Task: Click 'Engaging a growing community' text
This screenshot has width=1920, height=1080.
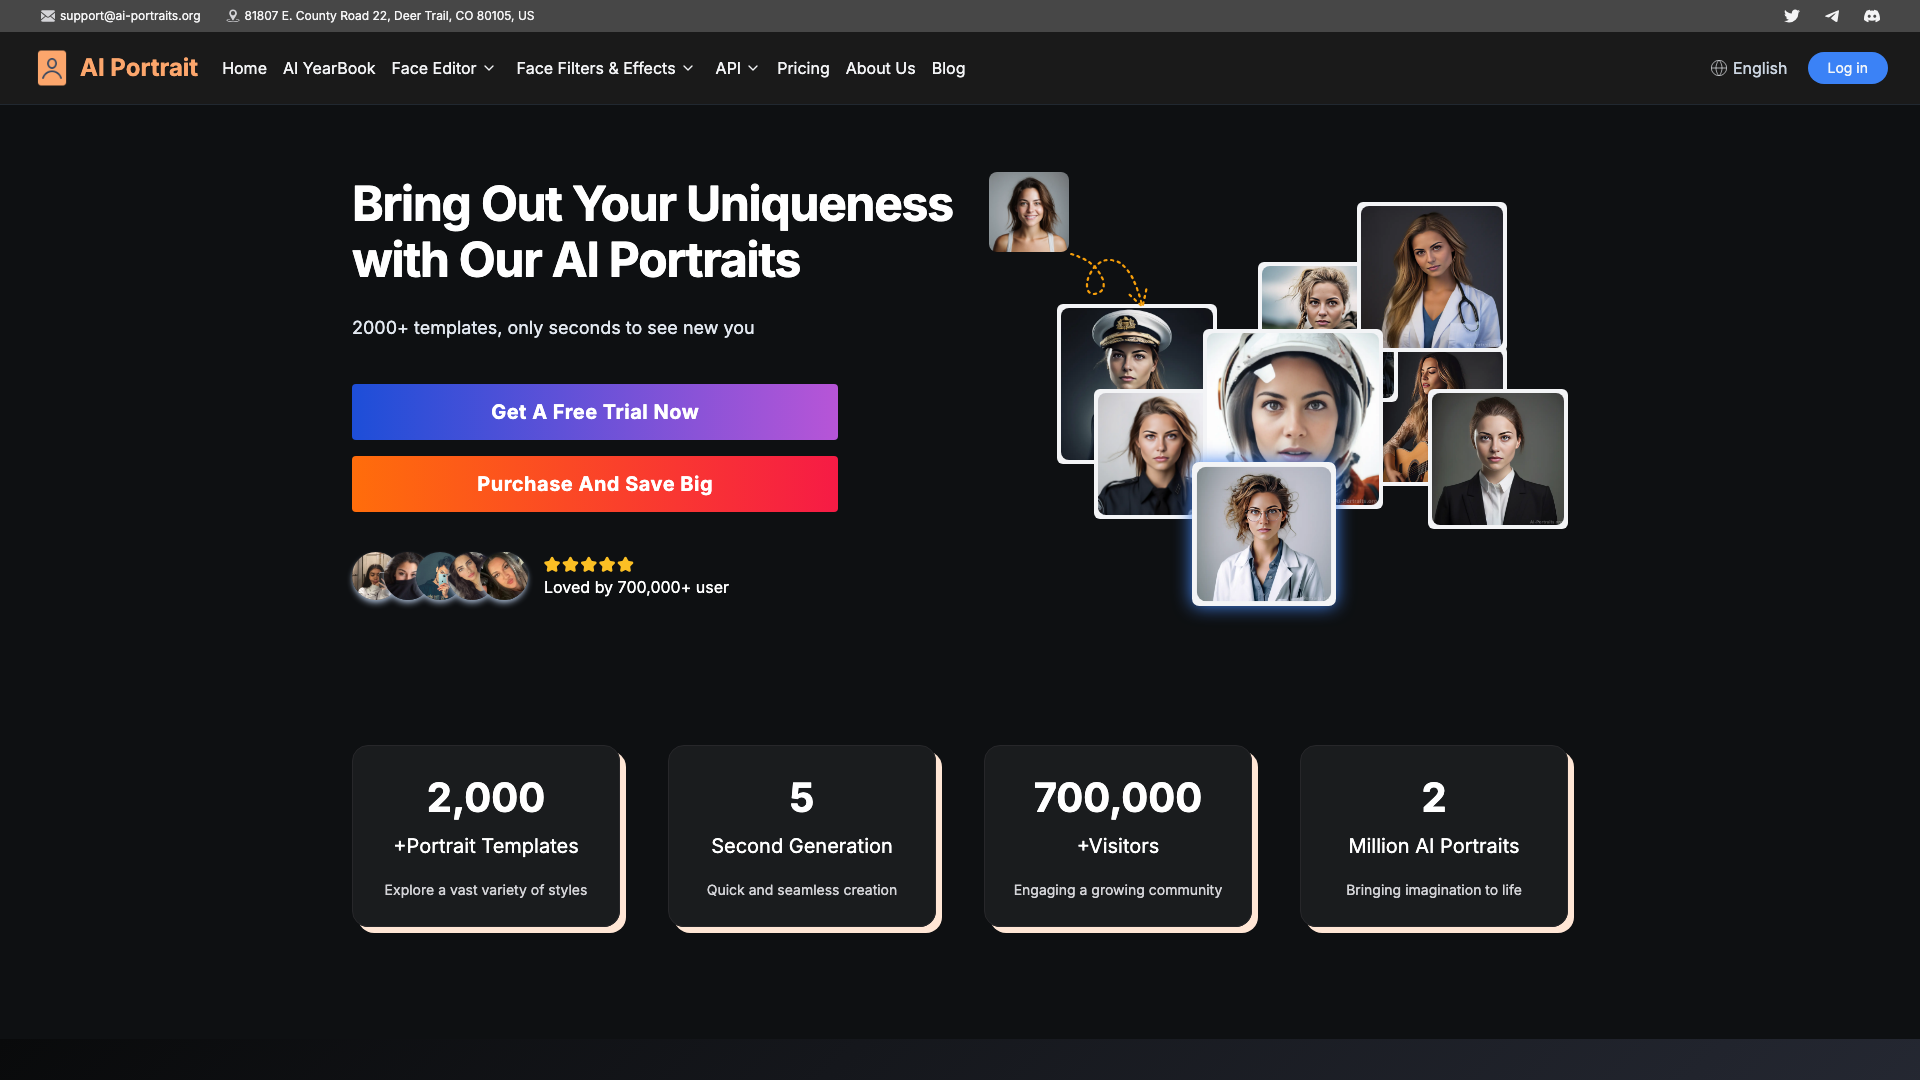Action: click(x=1118, y=890)
